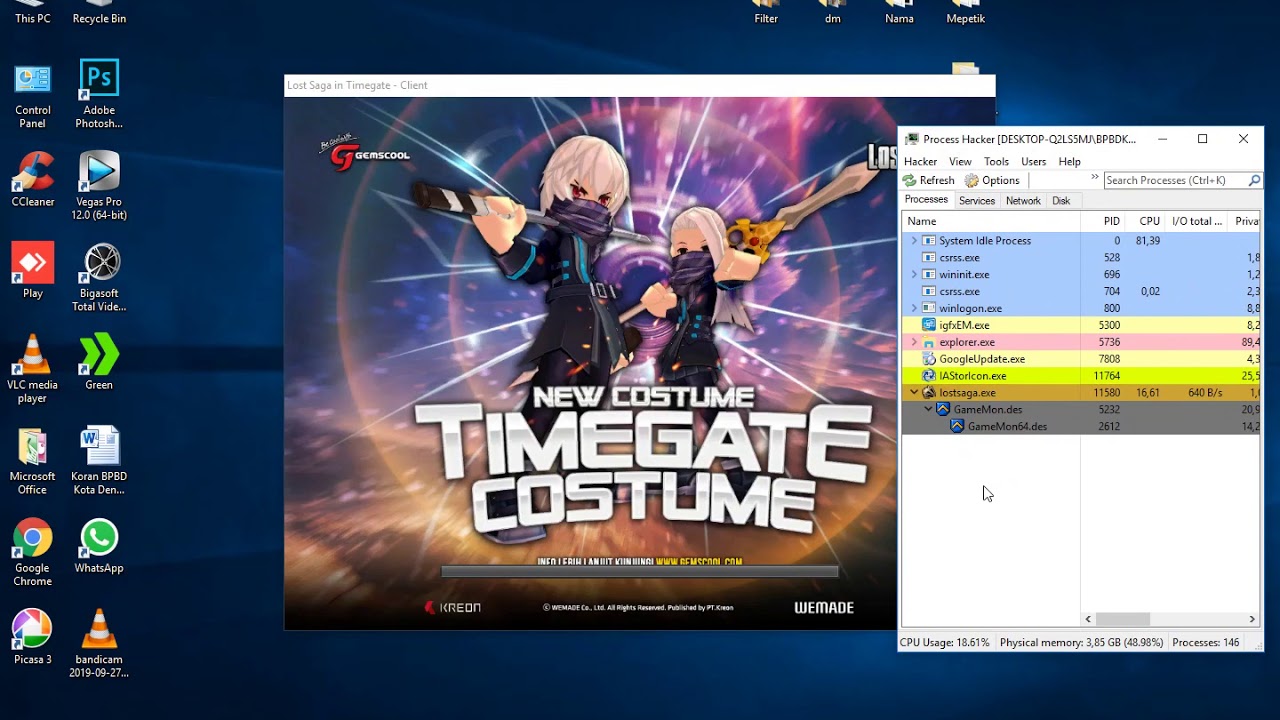Open Recycle Bin on the desktop

tap(99, 12)
